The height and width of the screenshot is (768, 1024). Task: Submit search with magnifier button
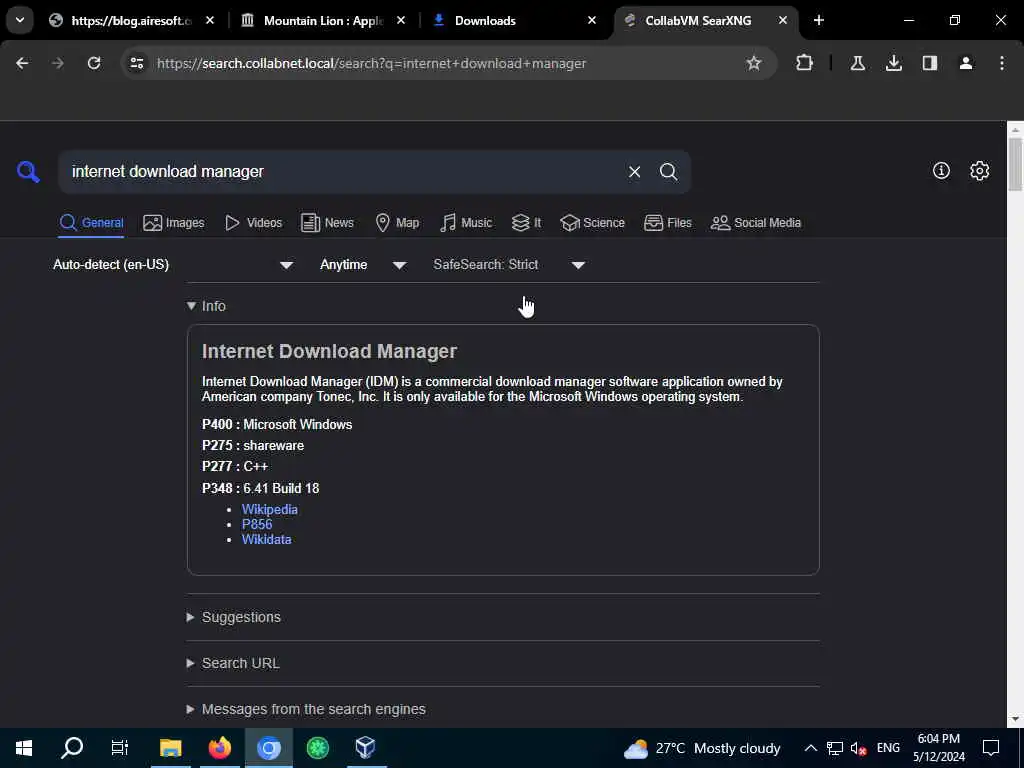click(x=668, y=172)
